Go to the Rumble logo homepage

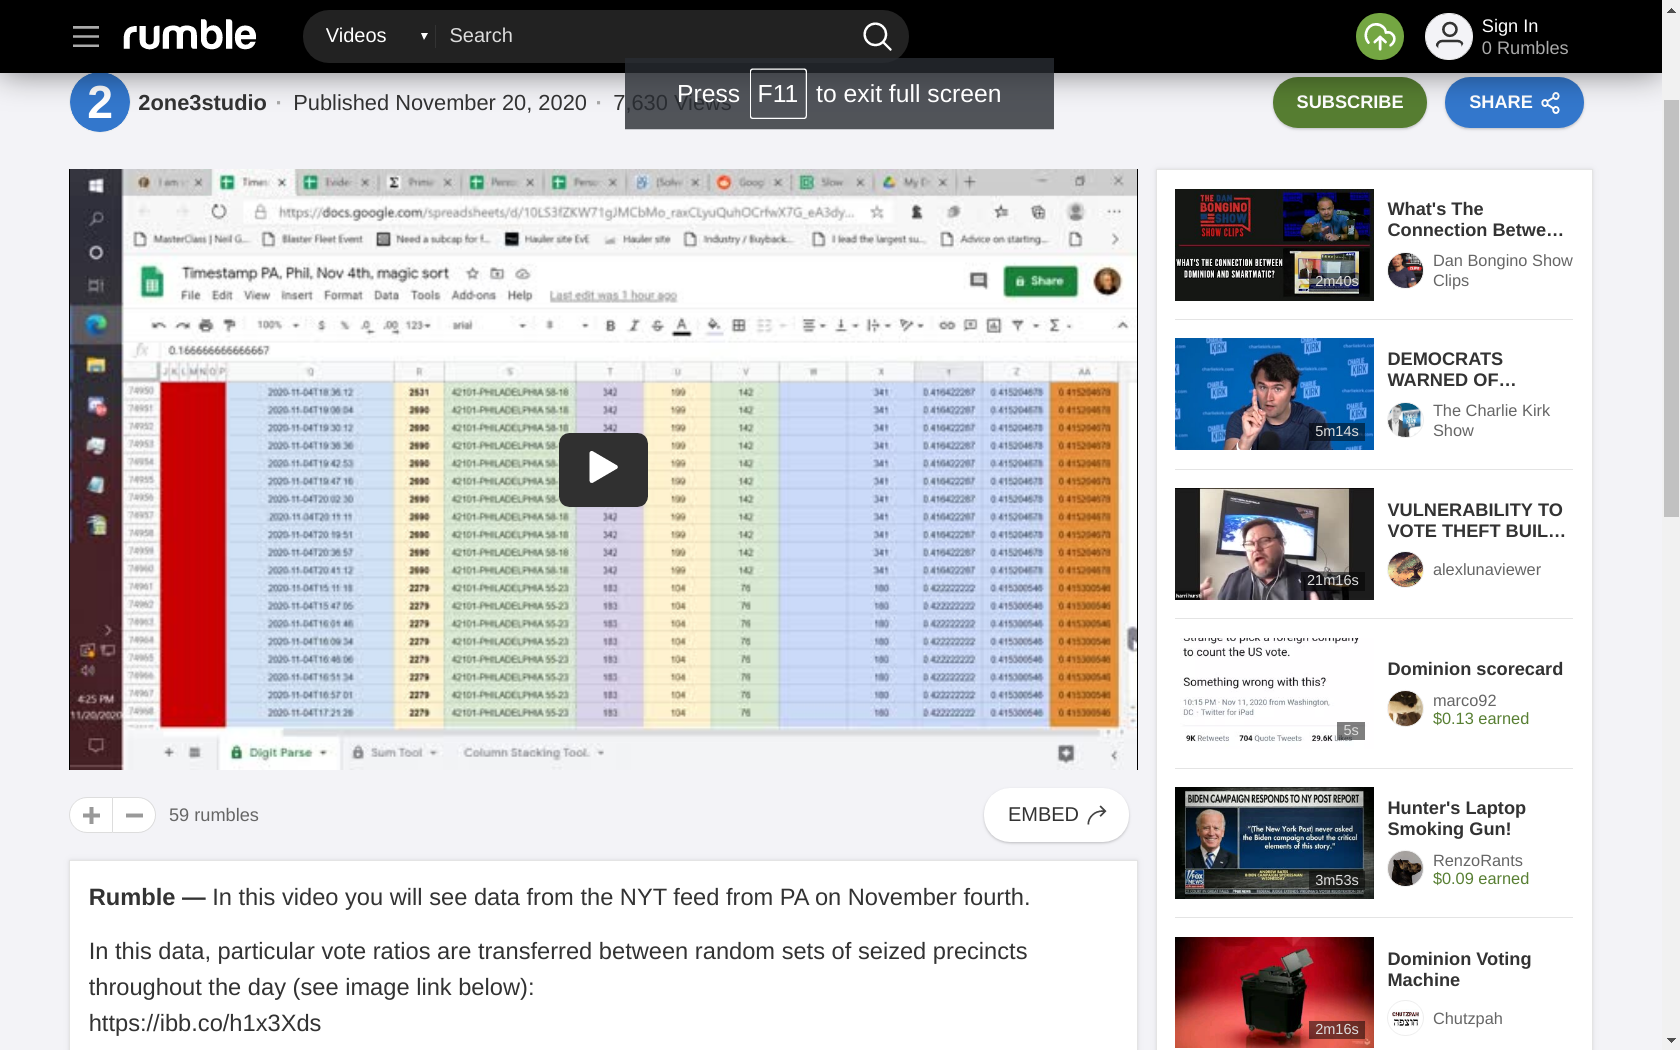190,36
